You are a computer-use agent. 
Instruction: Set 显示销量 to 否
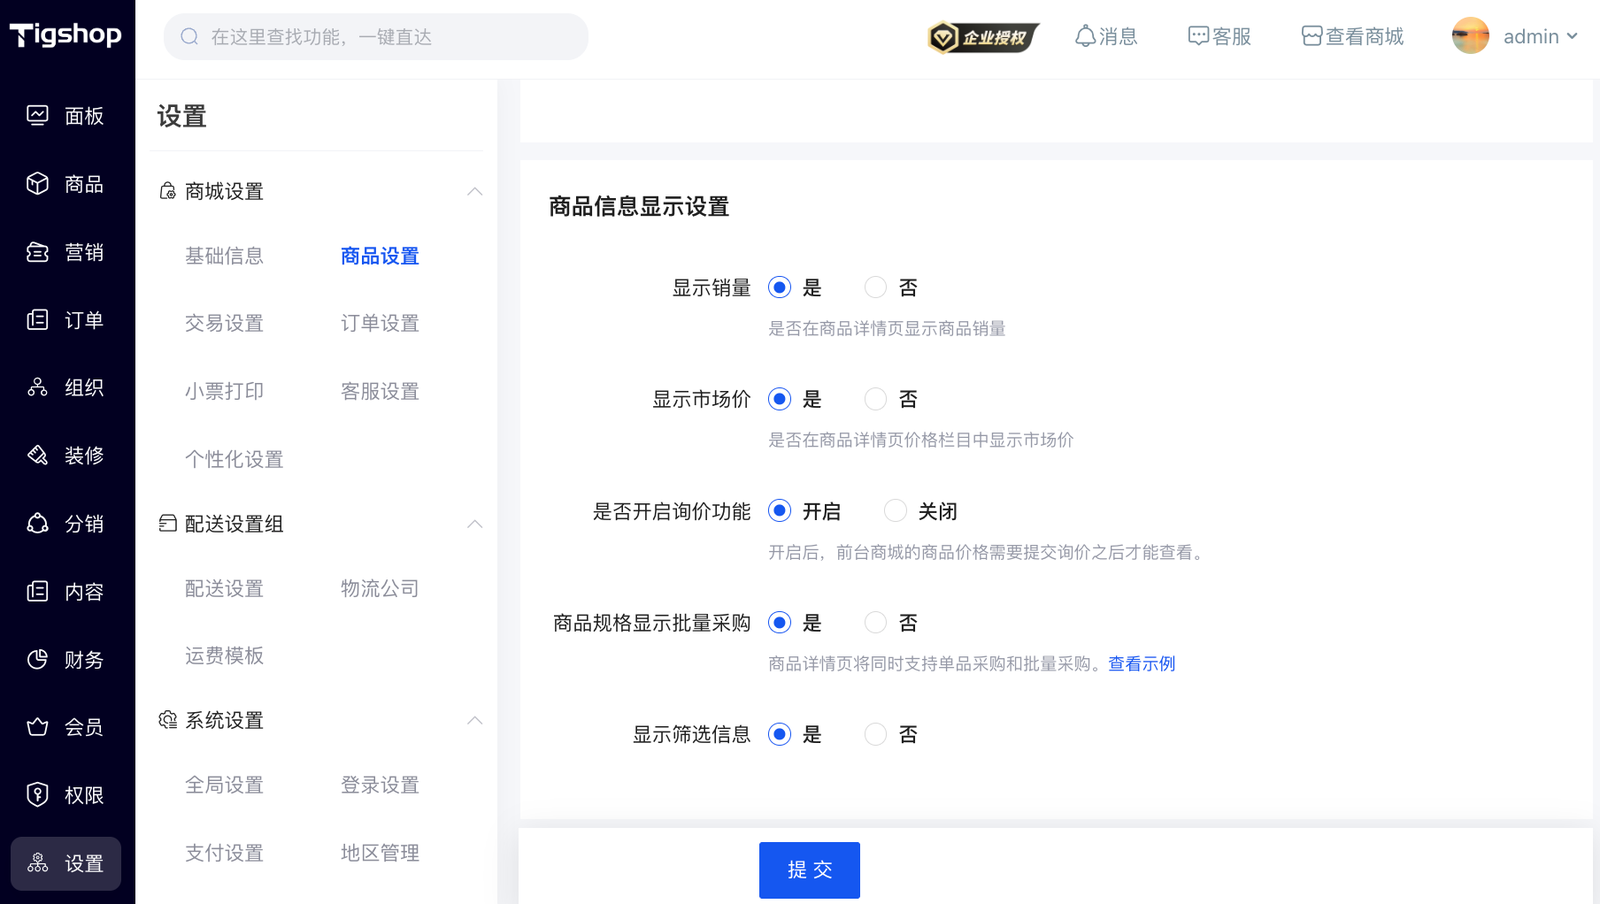coord(876,288)
